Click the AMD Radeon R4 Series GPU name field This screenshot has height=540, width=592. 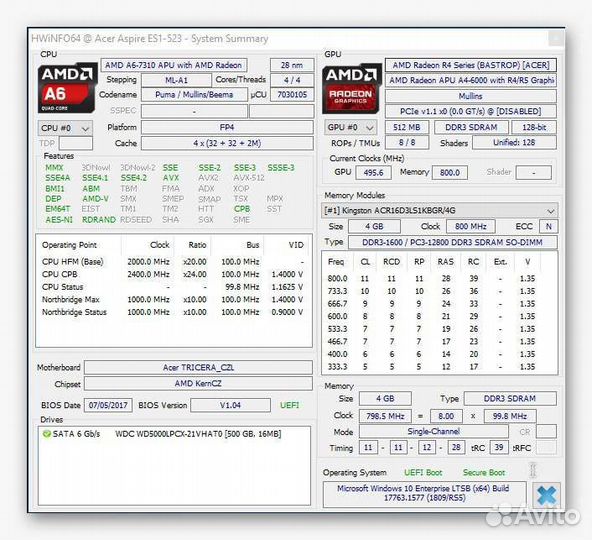[x=470, y=65]
